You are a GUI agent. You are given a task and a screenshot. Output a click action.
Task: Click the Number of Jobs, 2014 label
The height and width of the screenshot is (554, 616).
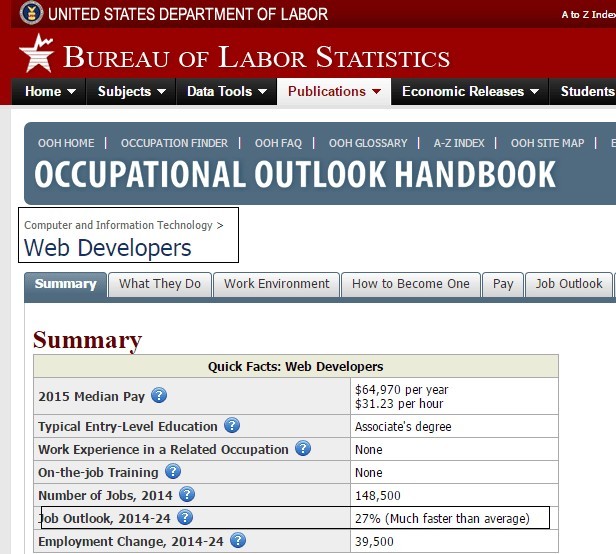coord(105,495)
